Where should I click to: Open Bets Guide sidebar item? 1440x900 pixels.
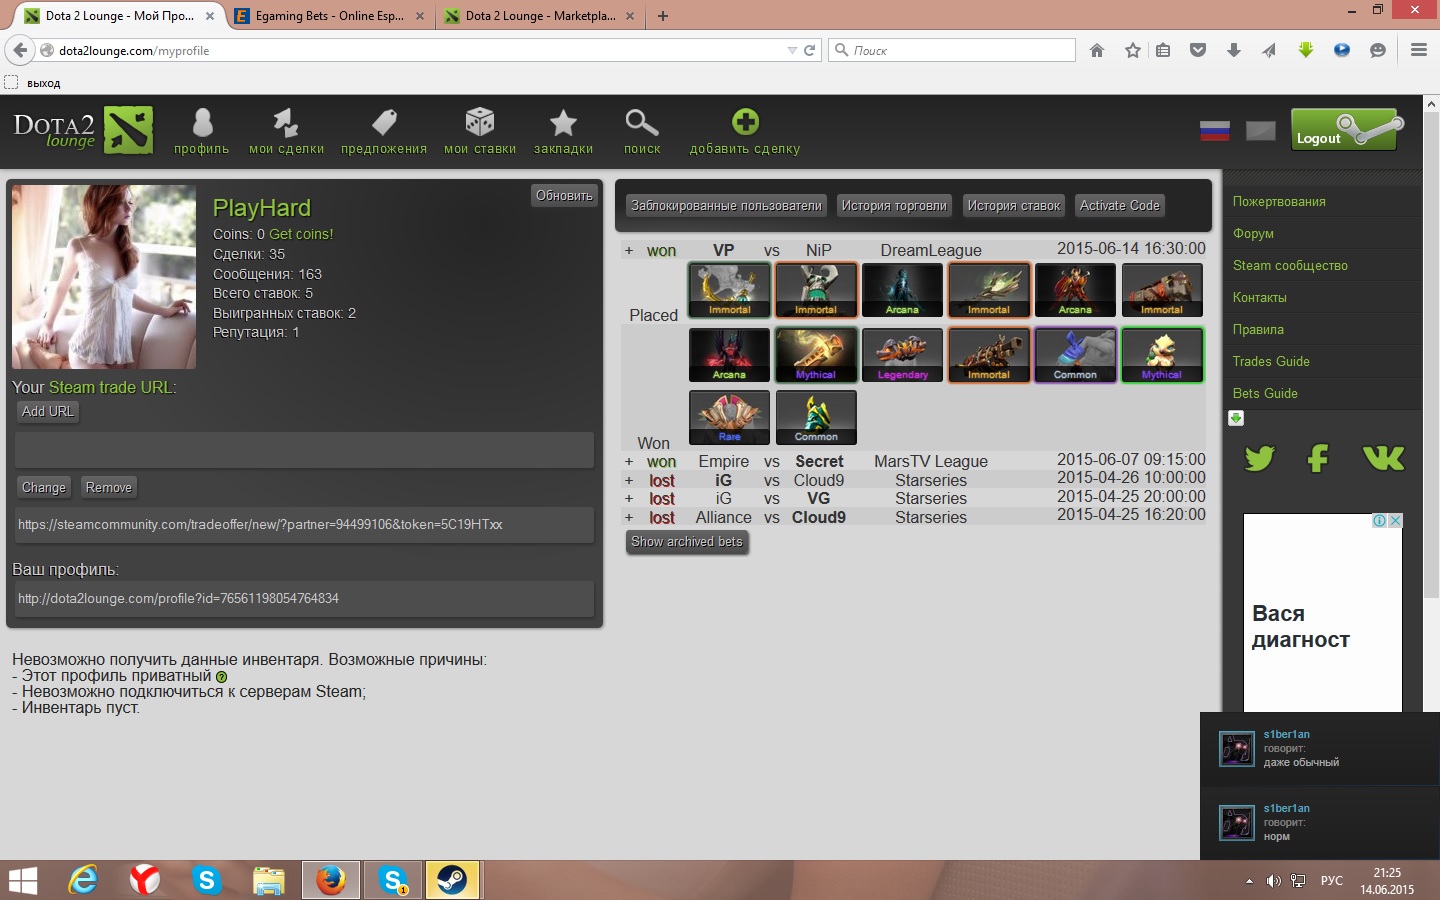(x=1265, y=394)
